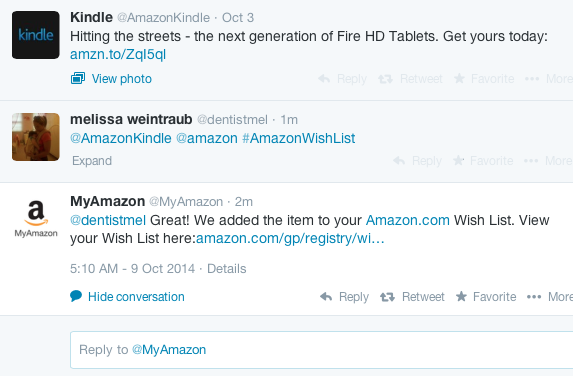
Task: Open More menu on Kindle tweet
Action: point(549,79)
